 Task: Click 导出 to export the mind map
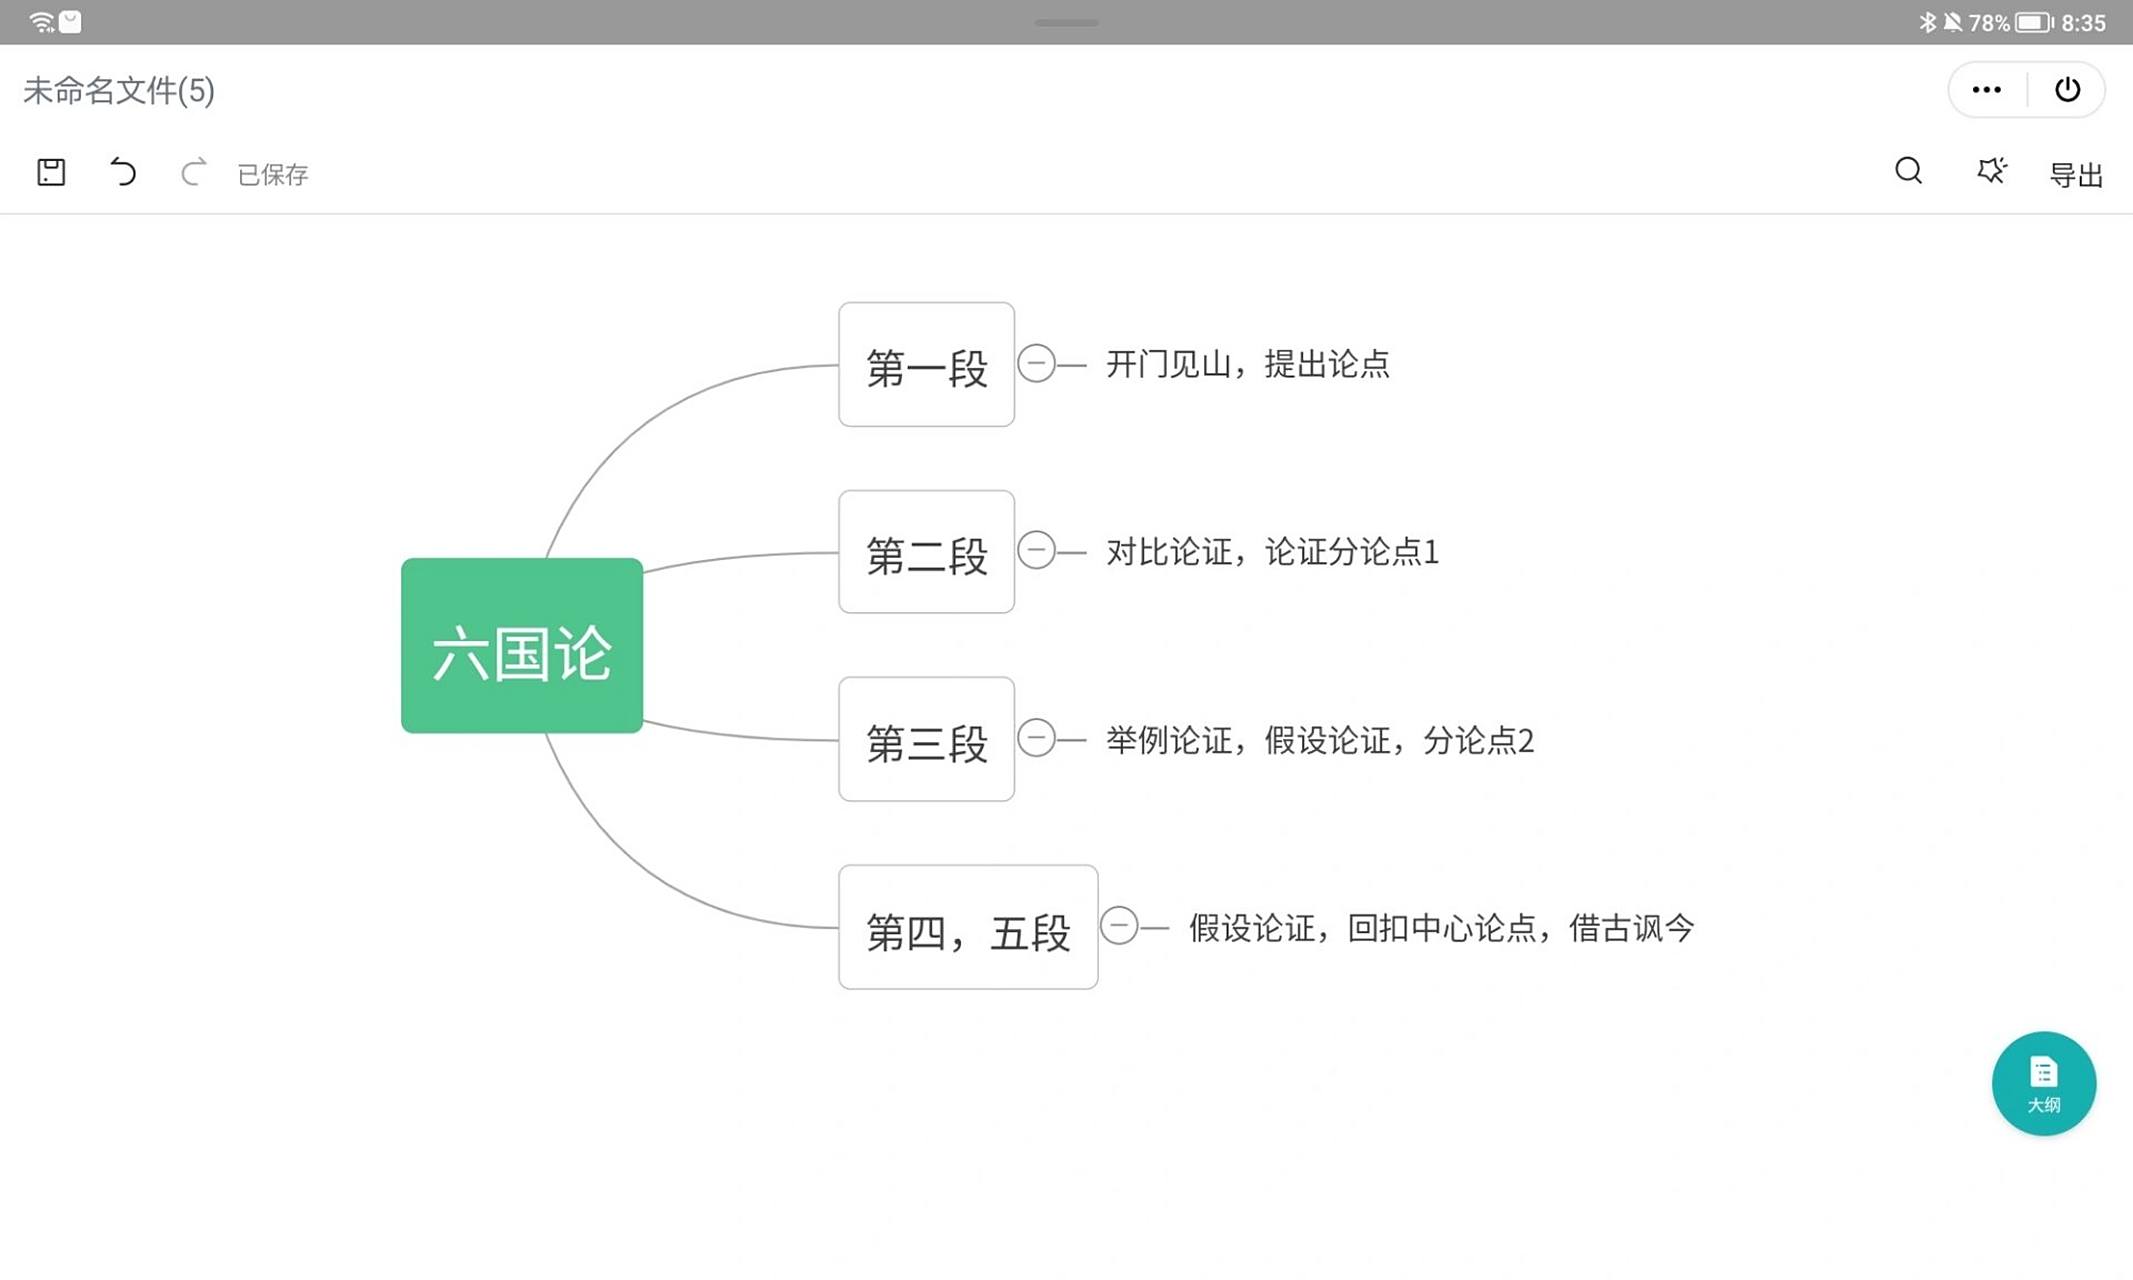[2076, 174]
